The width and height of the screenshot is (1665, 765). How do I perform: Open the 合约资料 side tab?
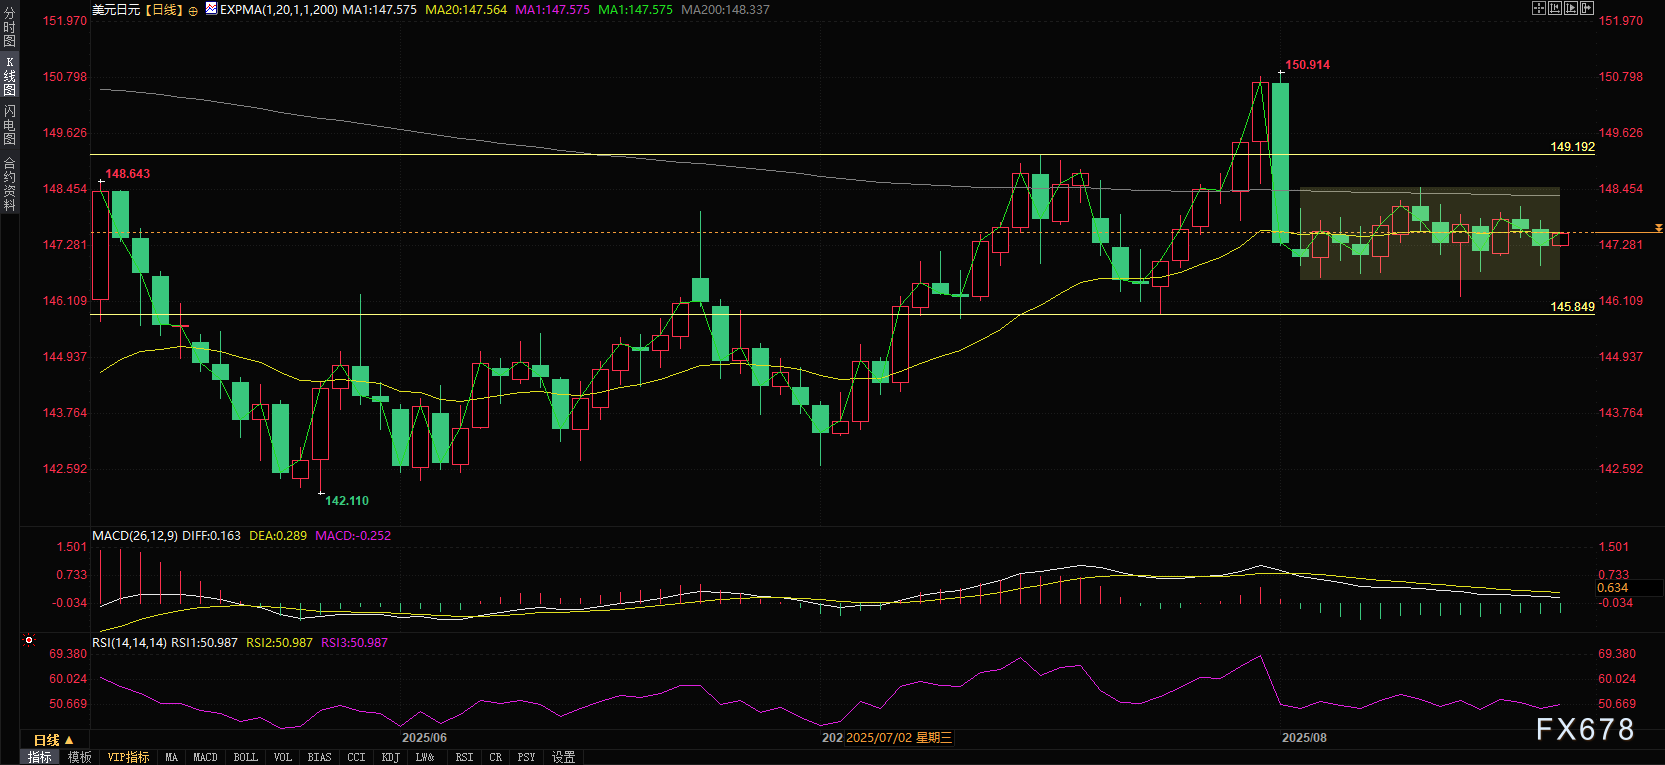coord(9,183)
